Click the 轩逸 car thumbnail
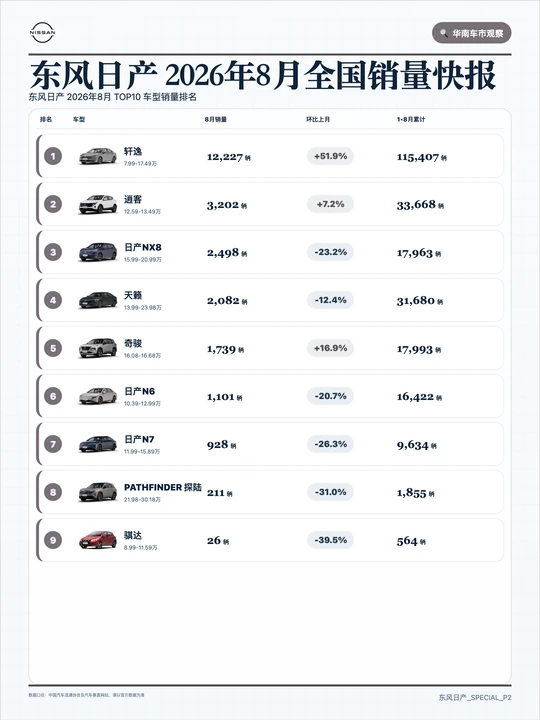 (98, 156)
